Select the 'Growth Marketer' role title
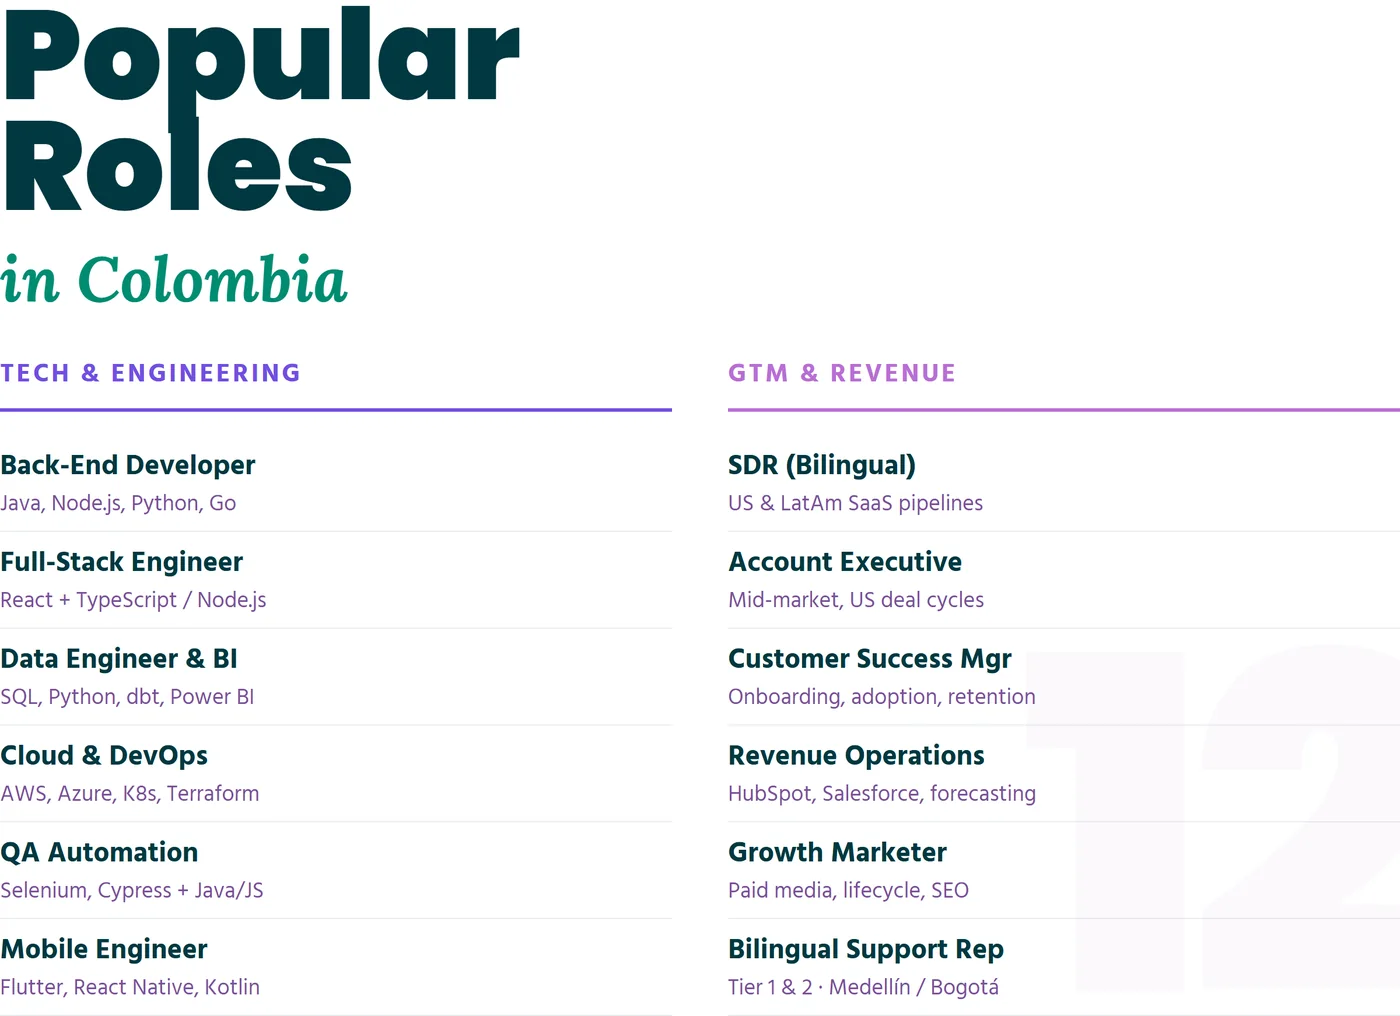Viewport: 1400px width, 1016px height. (837, 853)
